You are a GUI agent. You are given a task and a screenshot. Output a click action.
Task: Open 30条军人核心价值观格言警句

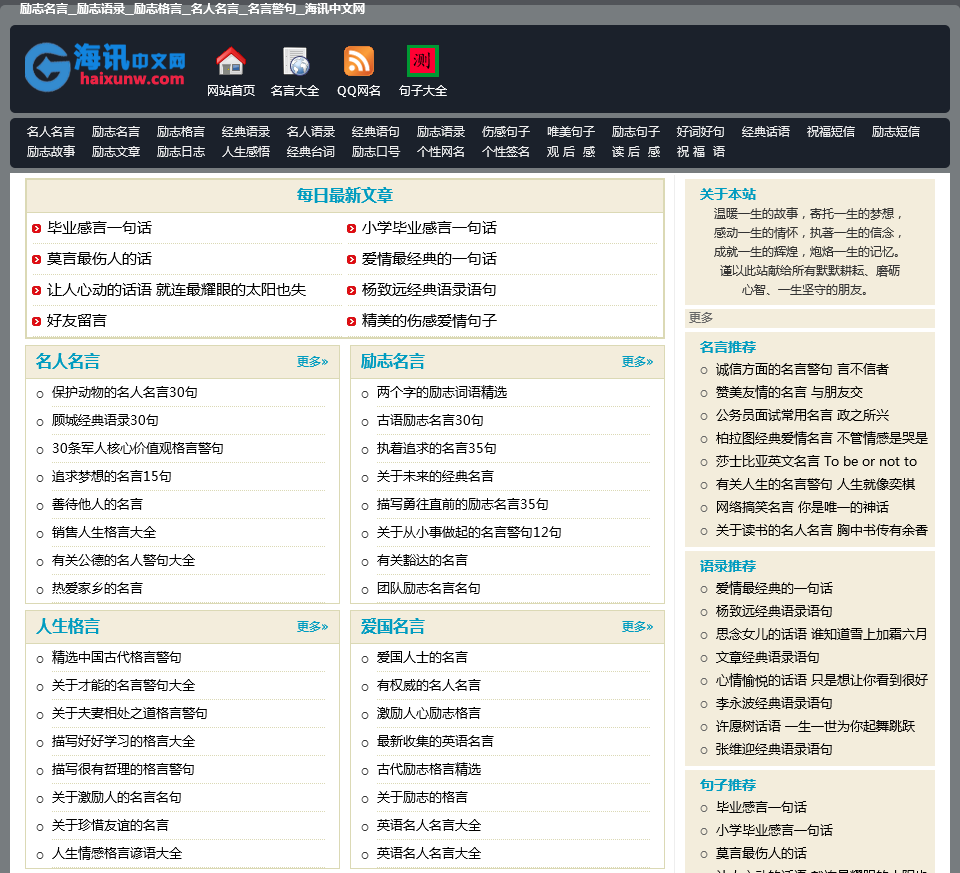[138, 448]
